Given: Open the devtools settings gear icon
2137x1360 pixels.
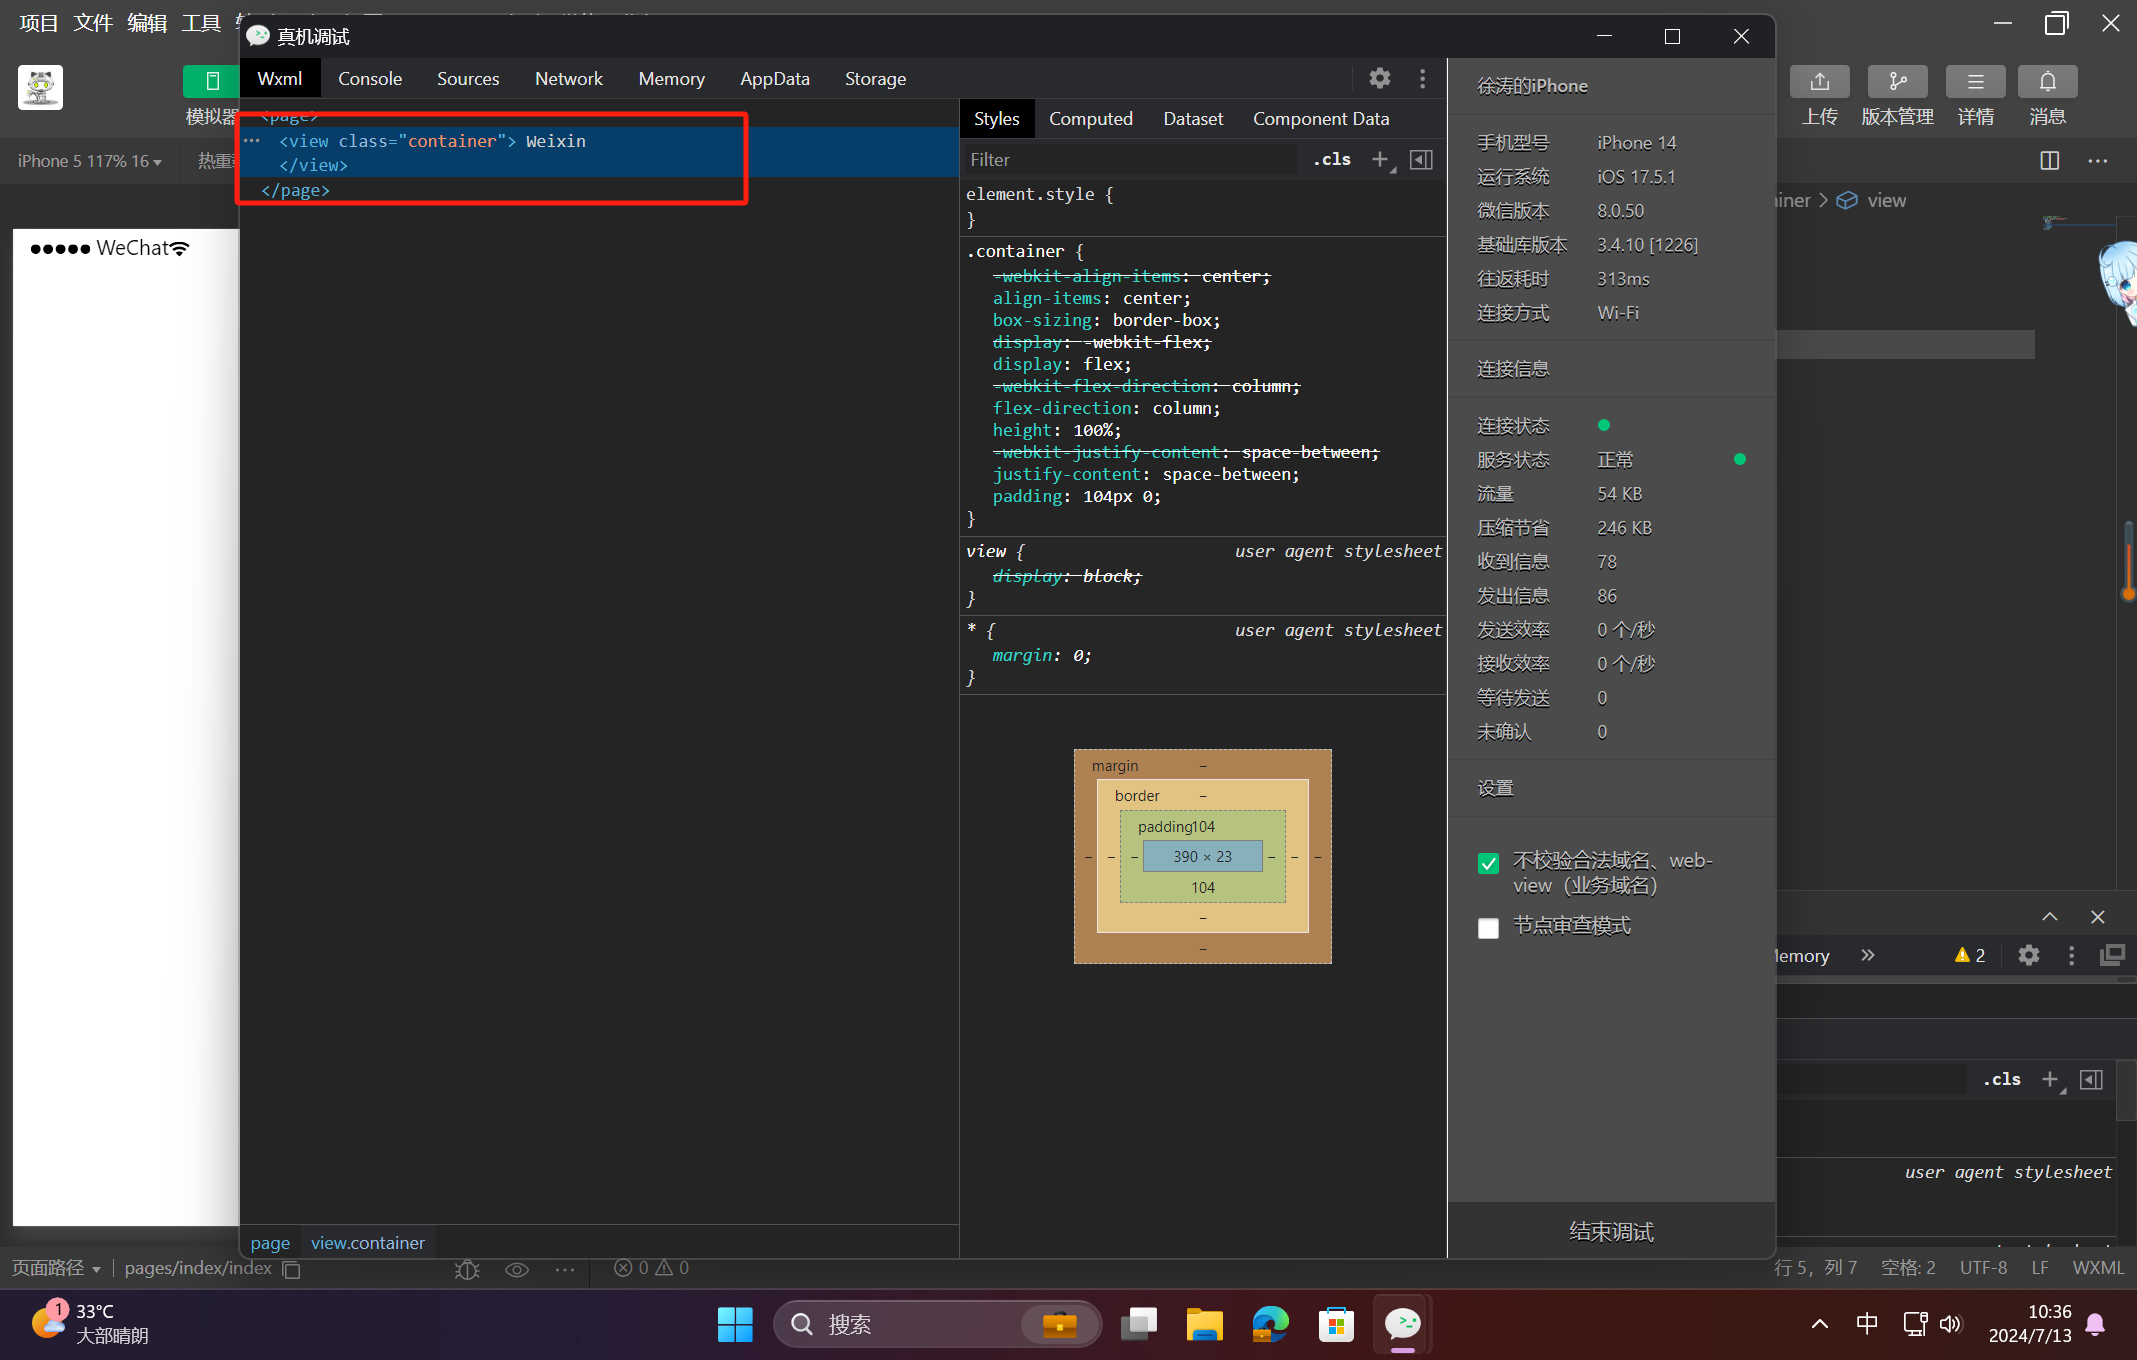Looking at the screenshot, I should [1380, 78].
